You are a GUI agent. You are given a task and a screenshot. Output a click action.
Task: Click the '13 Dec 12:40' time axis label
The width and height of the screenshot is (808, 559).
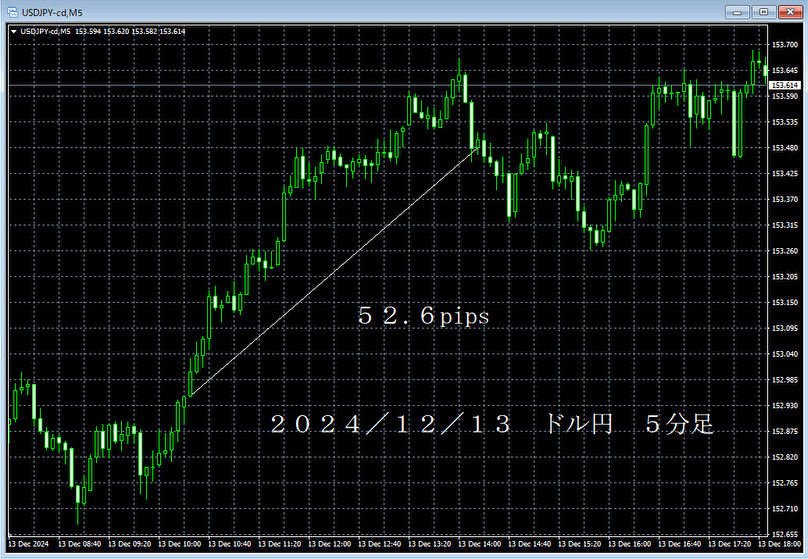pos(379,544)
